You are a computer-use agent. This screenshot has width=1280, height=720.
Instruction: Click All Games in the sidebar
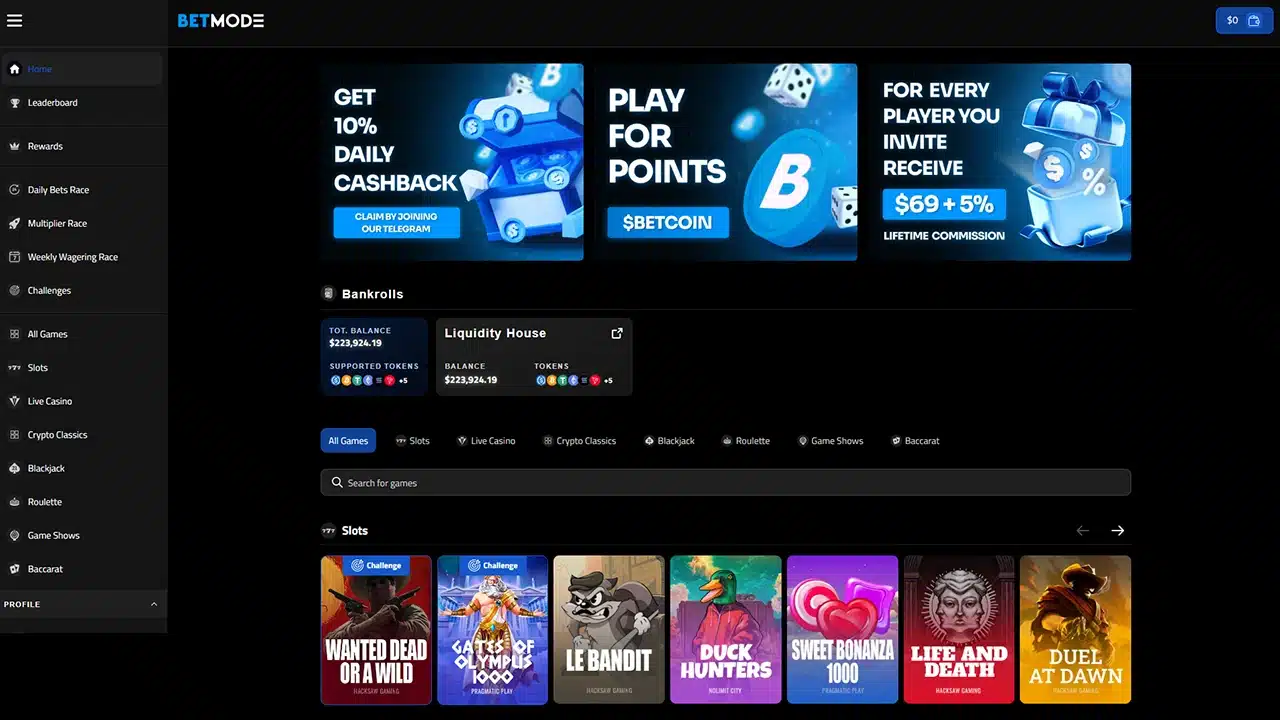tap(82, 334)
